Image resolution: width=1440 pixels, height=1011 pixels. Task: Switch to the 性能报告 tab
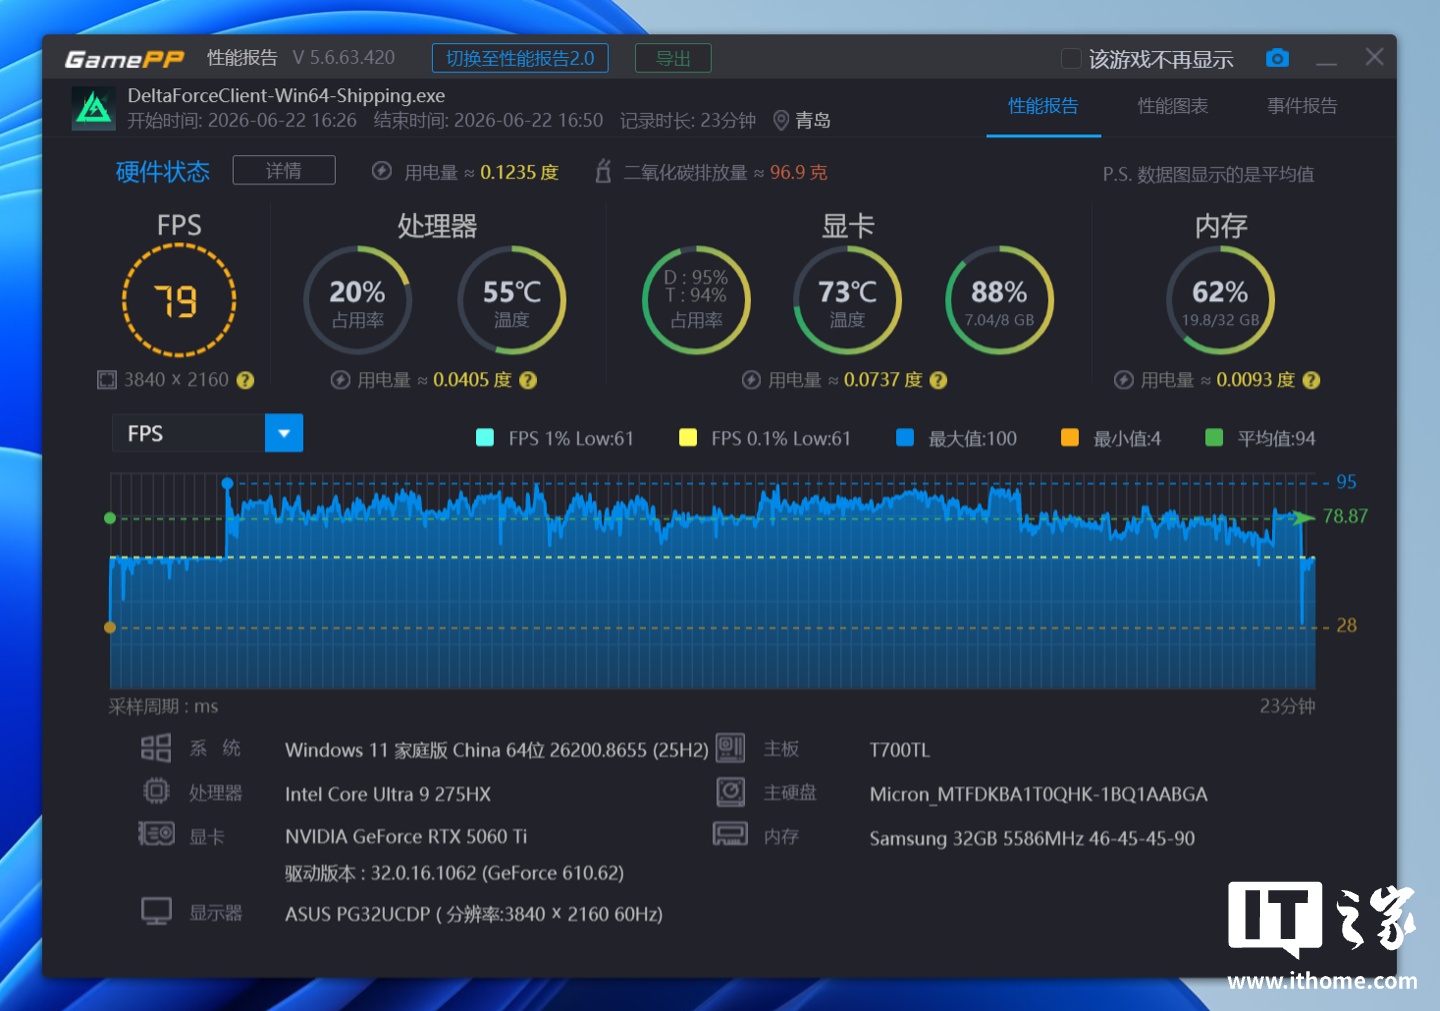[1043, 106]
